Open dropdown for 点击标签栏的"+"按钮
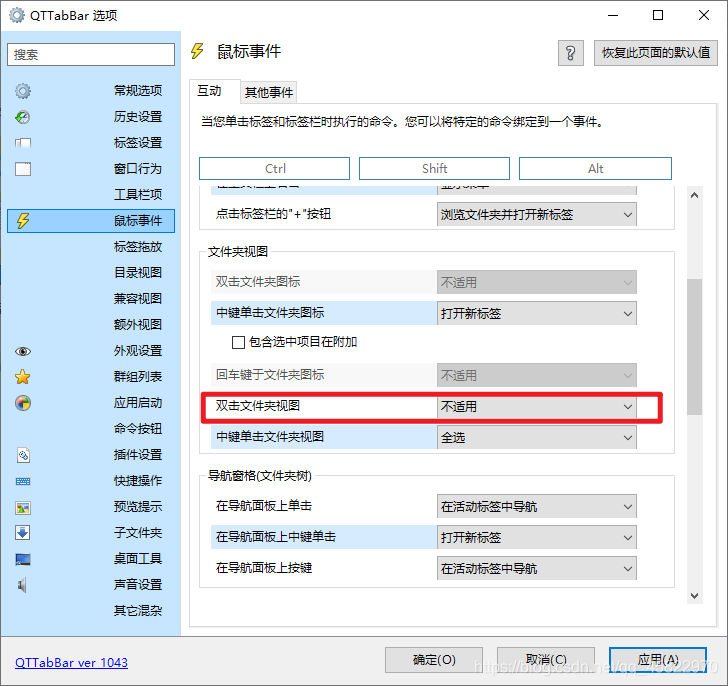 click(x=537, y=214)
